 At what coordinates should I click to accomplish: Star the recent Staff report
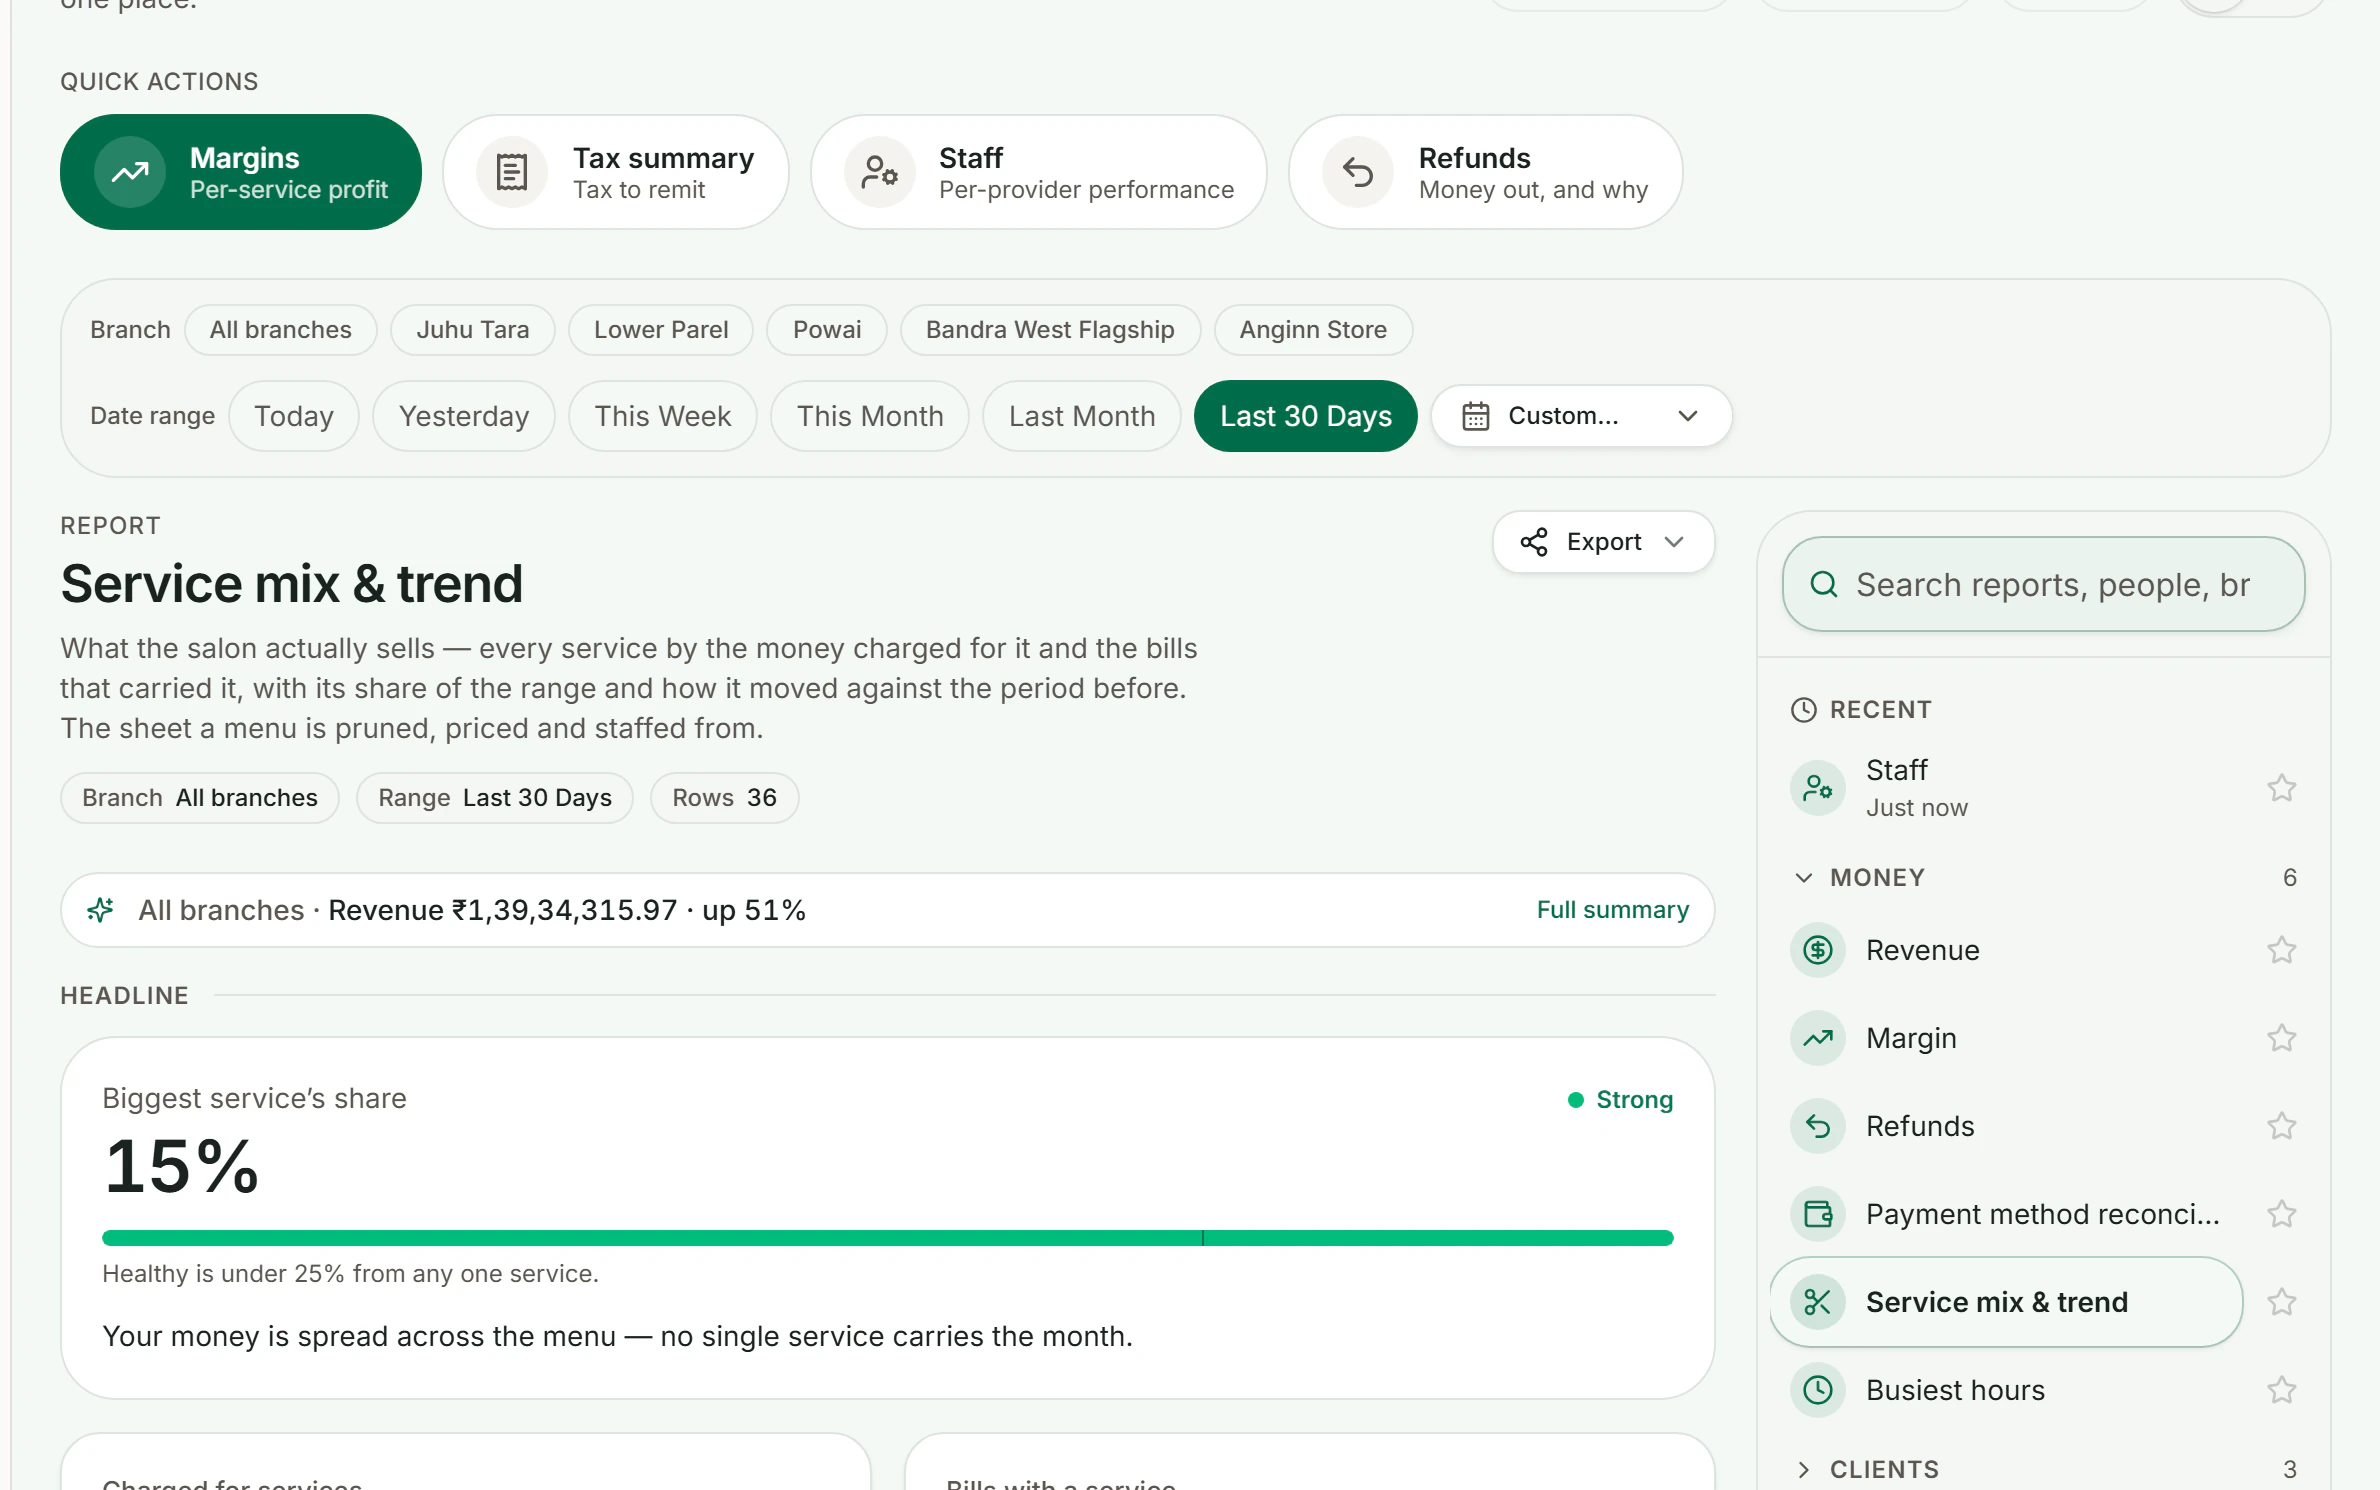click(2281, 788)
